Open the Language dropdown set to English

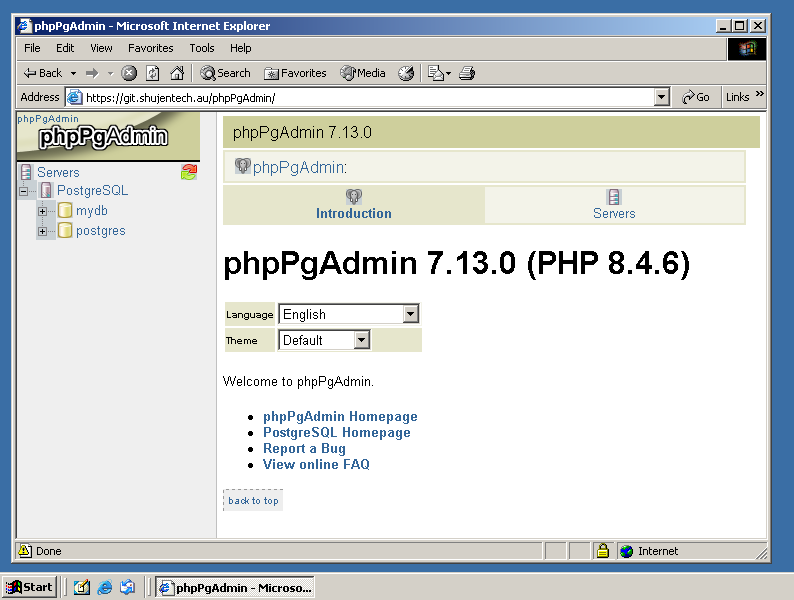tap(349, 314)
